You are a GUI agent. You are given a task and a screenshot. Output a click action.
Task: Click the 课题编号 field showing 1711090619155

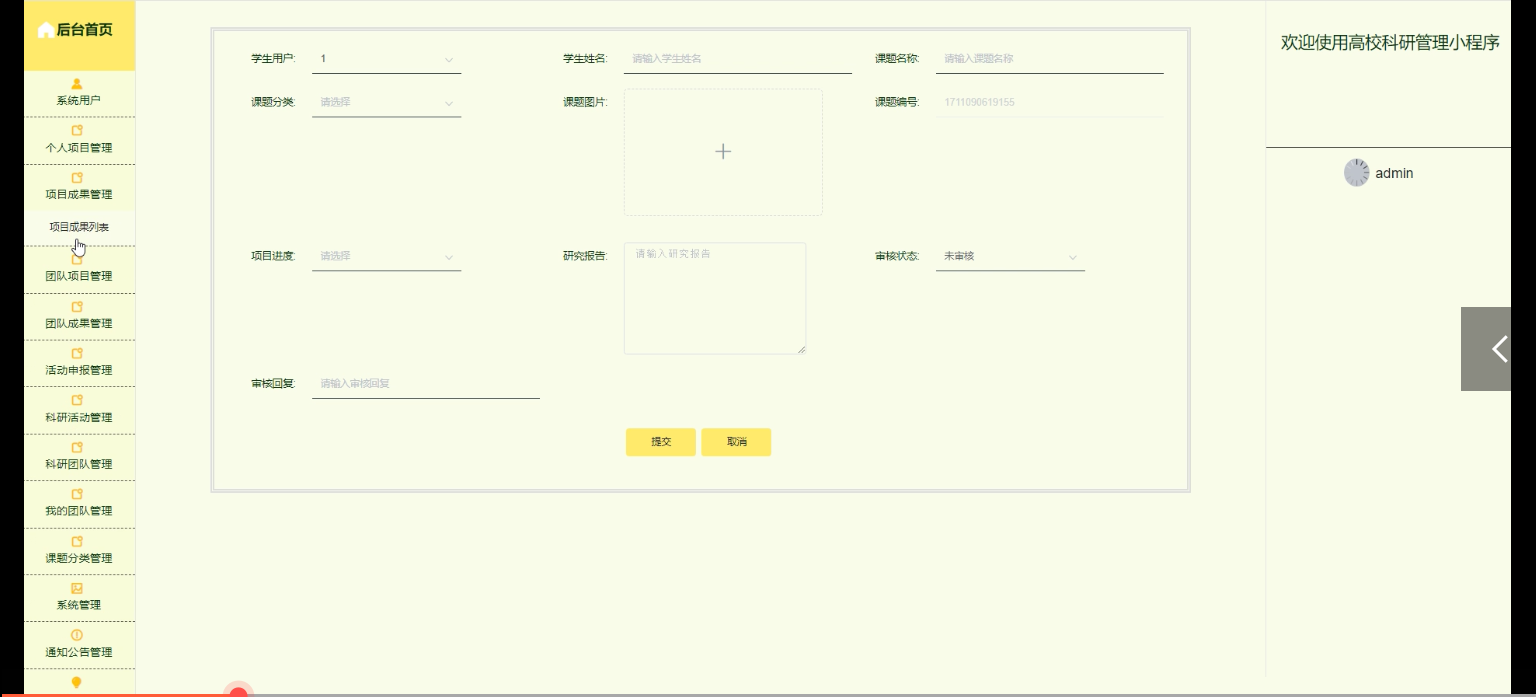coord(1050,102)
